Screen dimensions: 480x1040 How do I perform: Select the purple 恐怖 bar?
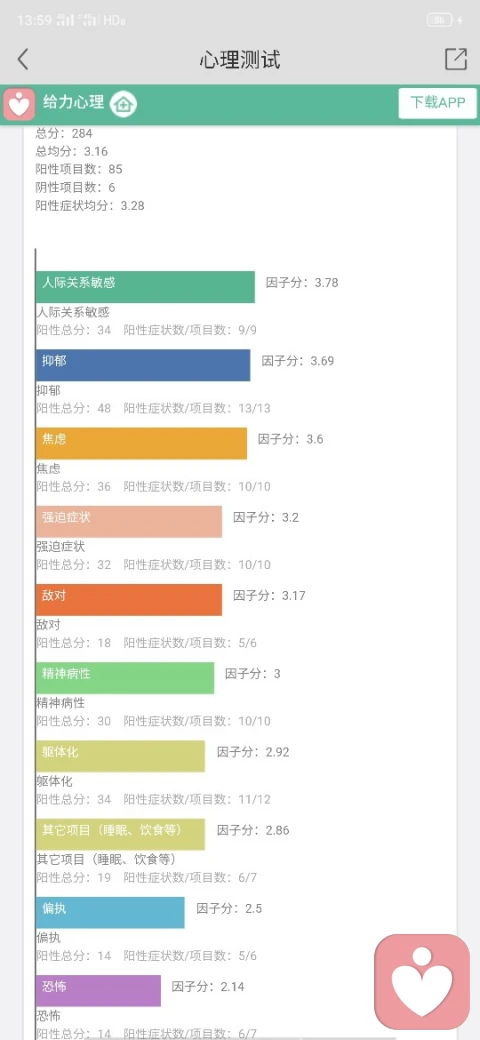(x=98, y=991)
